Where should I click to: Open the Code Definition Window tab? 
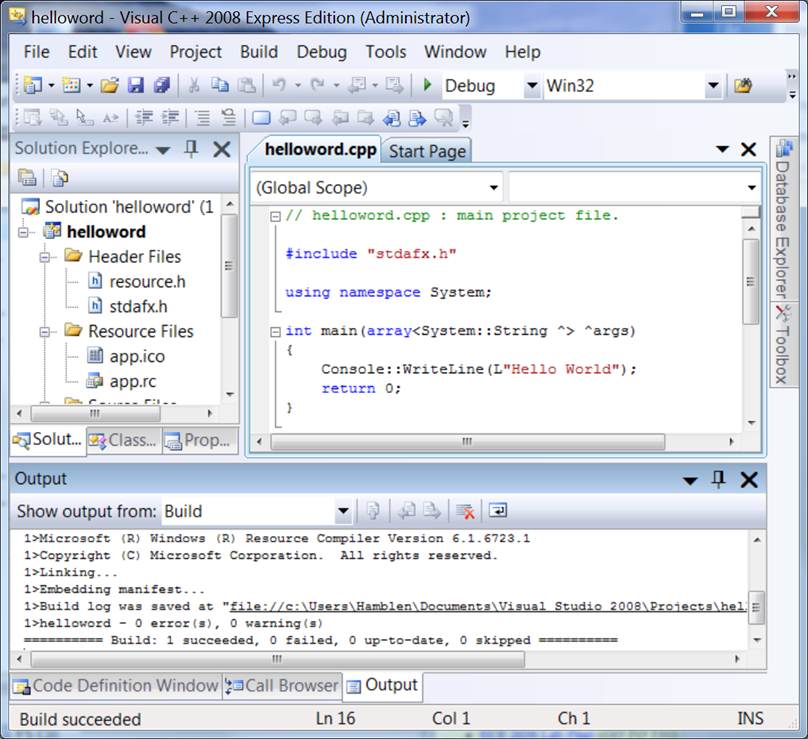point(116,686)
